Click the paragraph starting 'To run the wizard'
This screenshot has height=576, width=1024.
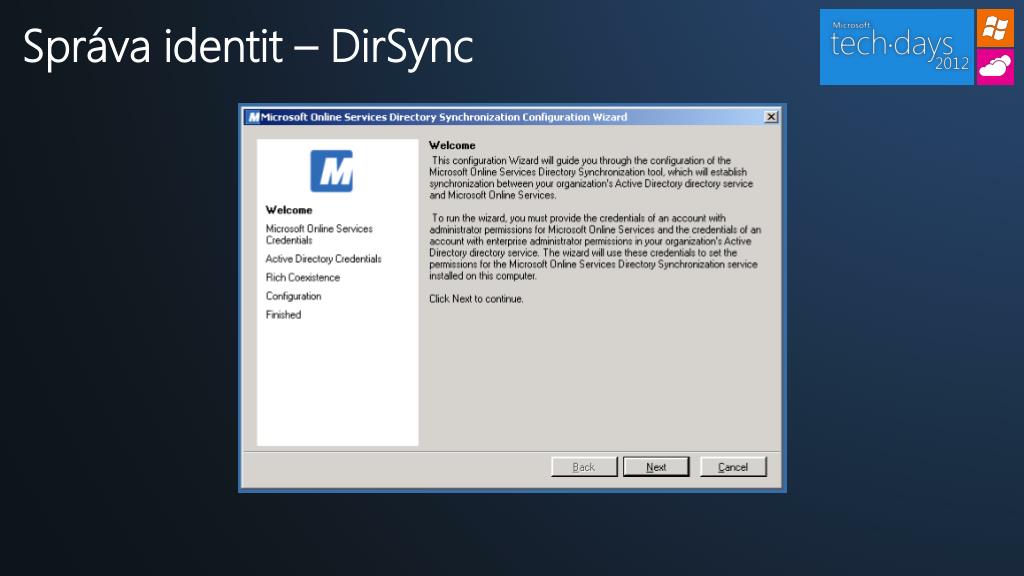pos(595,247)
